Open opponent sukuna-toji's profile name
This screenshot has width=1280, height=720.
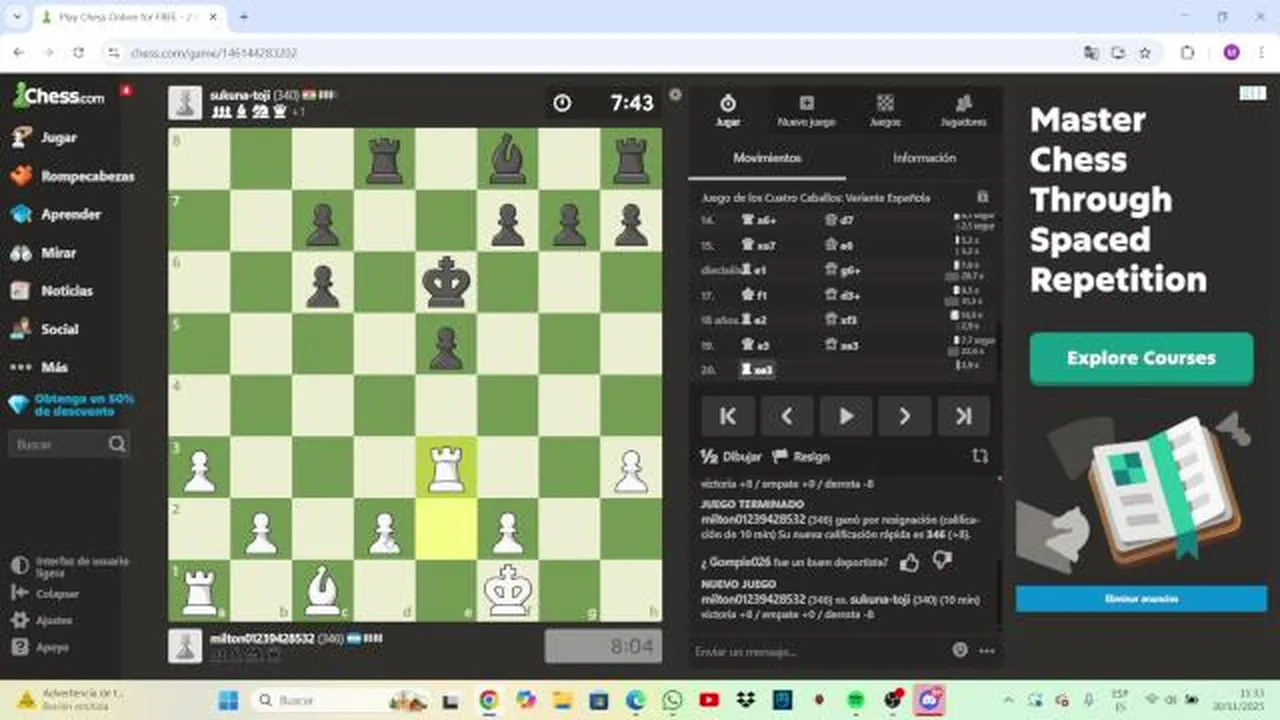pyautogui.click(x=240, y=95)
